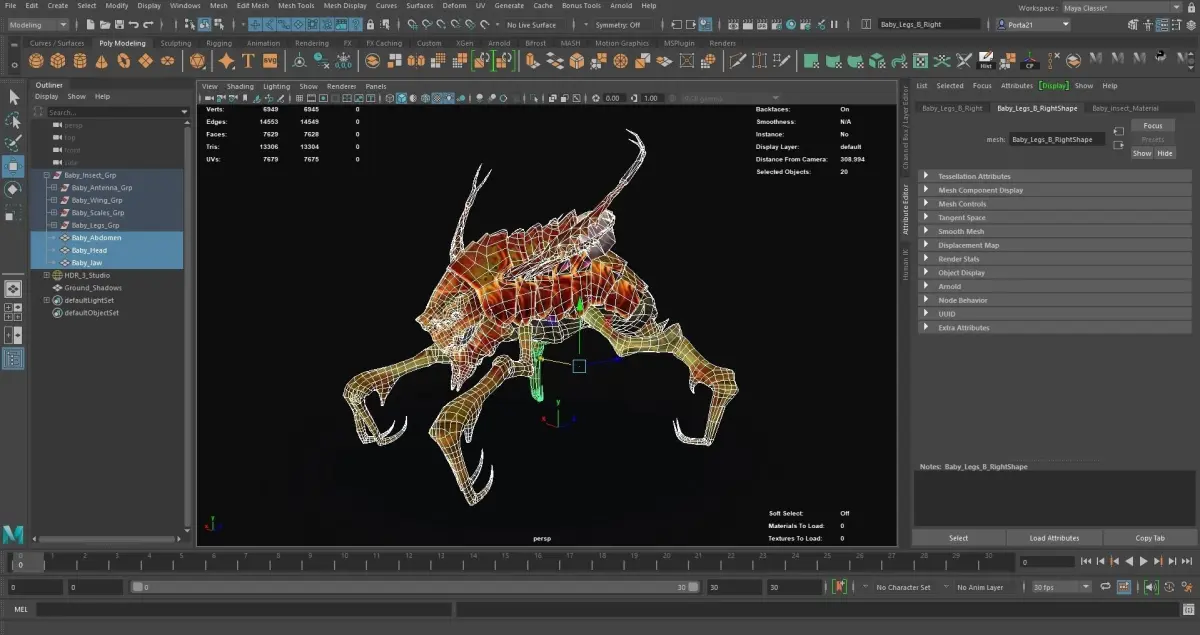Click the redo arrow icon

149,24
